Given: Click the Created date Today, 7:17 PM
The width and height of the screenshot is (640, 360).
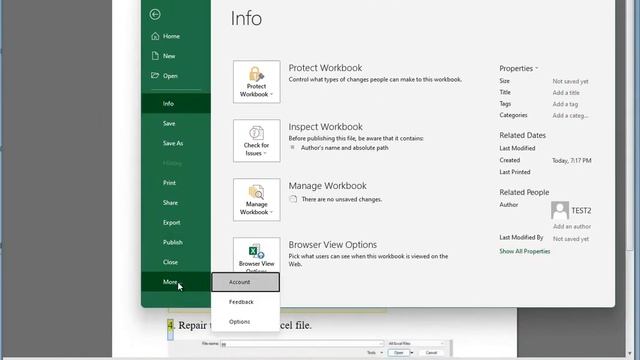Looking at the screenshot, I should coord(572,161).
